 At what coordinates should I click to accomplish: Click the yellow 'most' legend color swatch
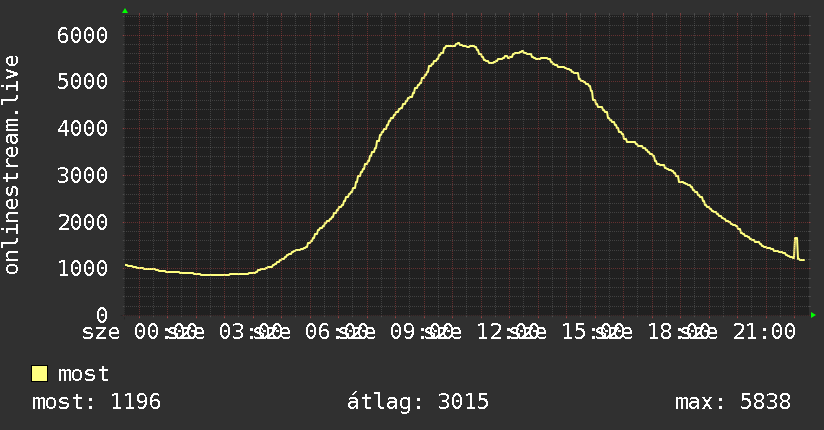click(x=39, y=373)
